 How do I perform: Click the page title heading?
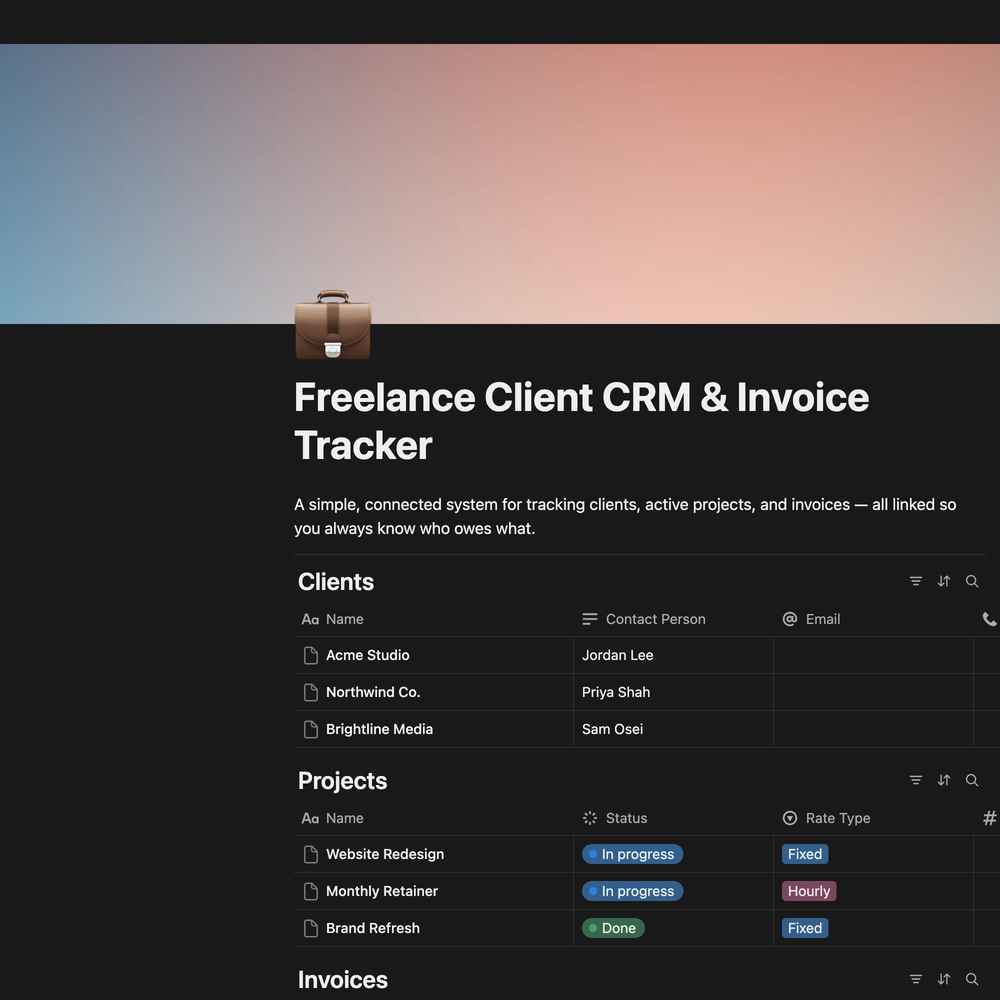tap(582, 421)
